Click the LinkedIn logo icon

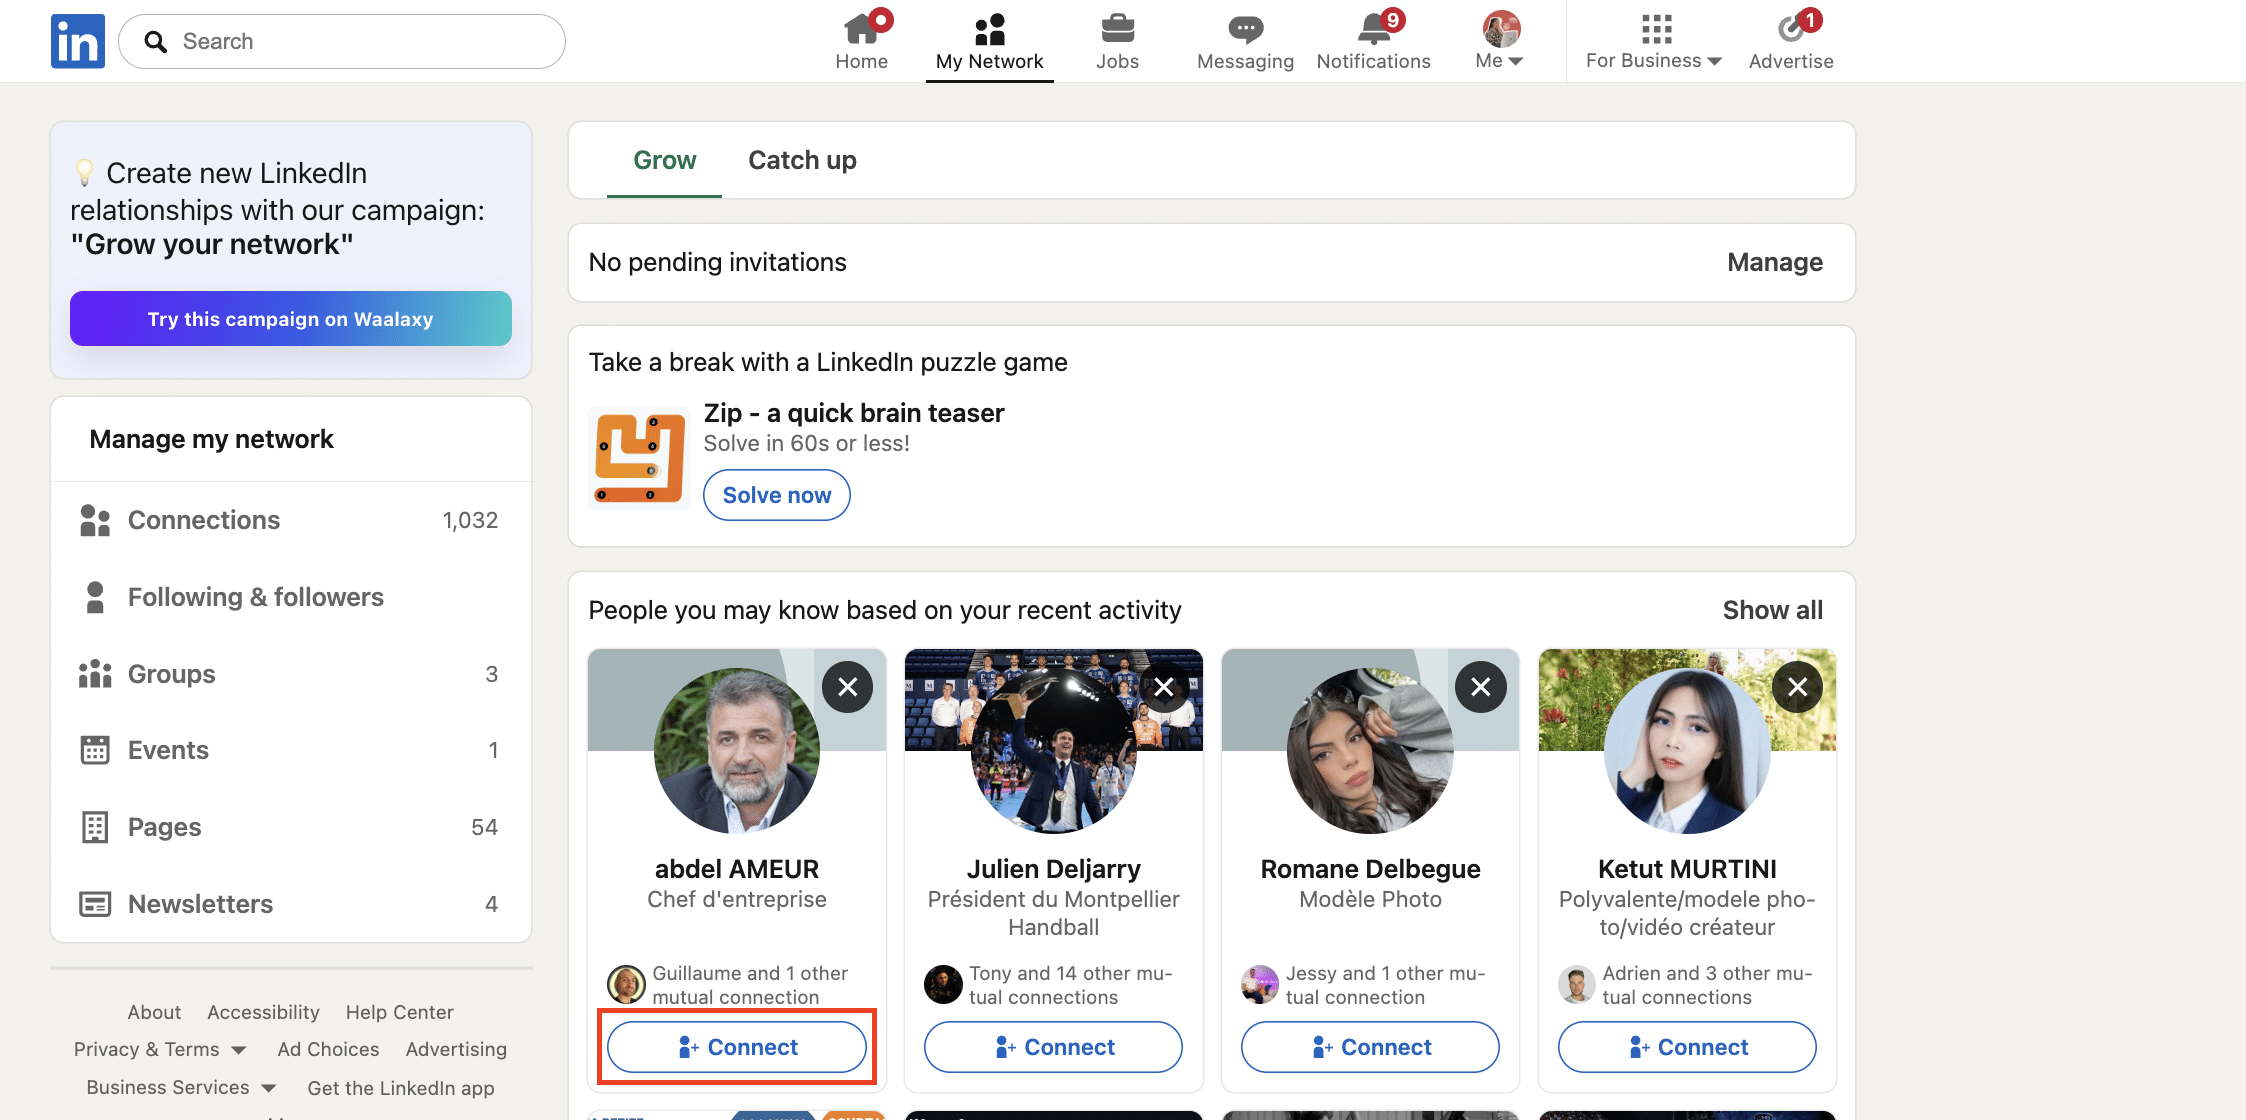click(78, 41)
